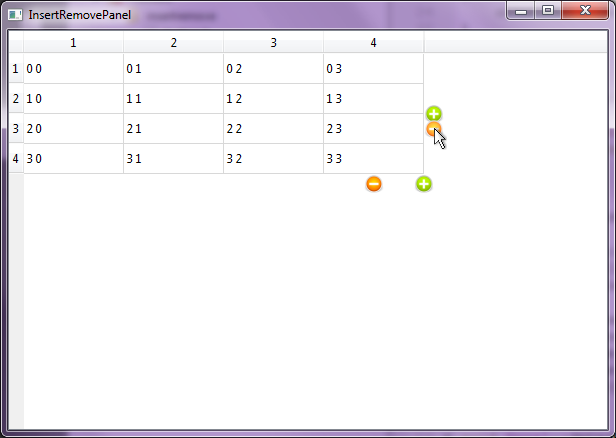
Task: Click cell containing "3 1"
Action: click(174, 158)
